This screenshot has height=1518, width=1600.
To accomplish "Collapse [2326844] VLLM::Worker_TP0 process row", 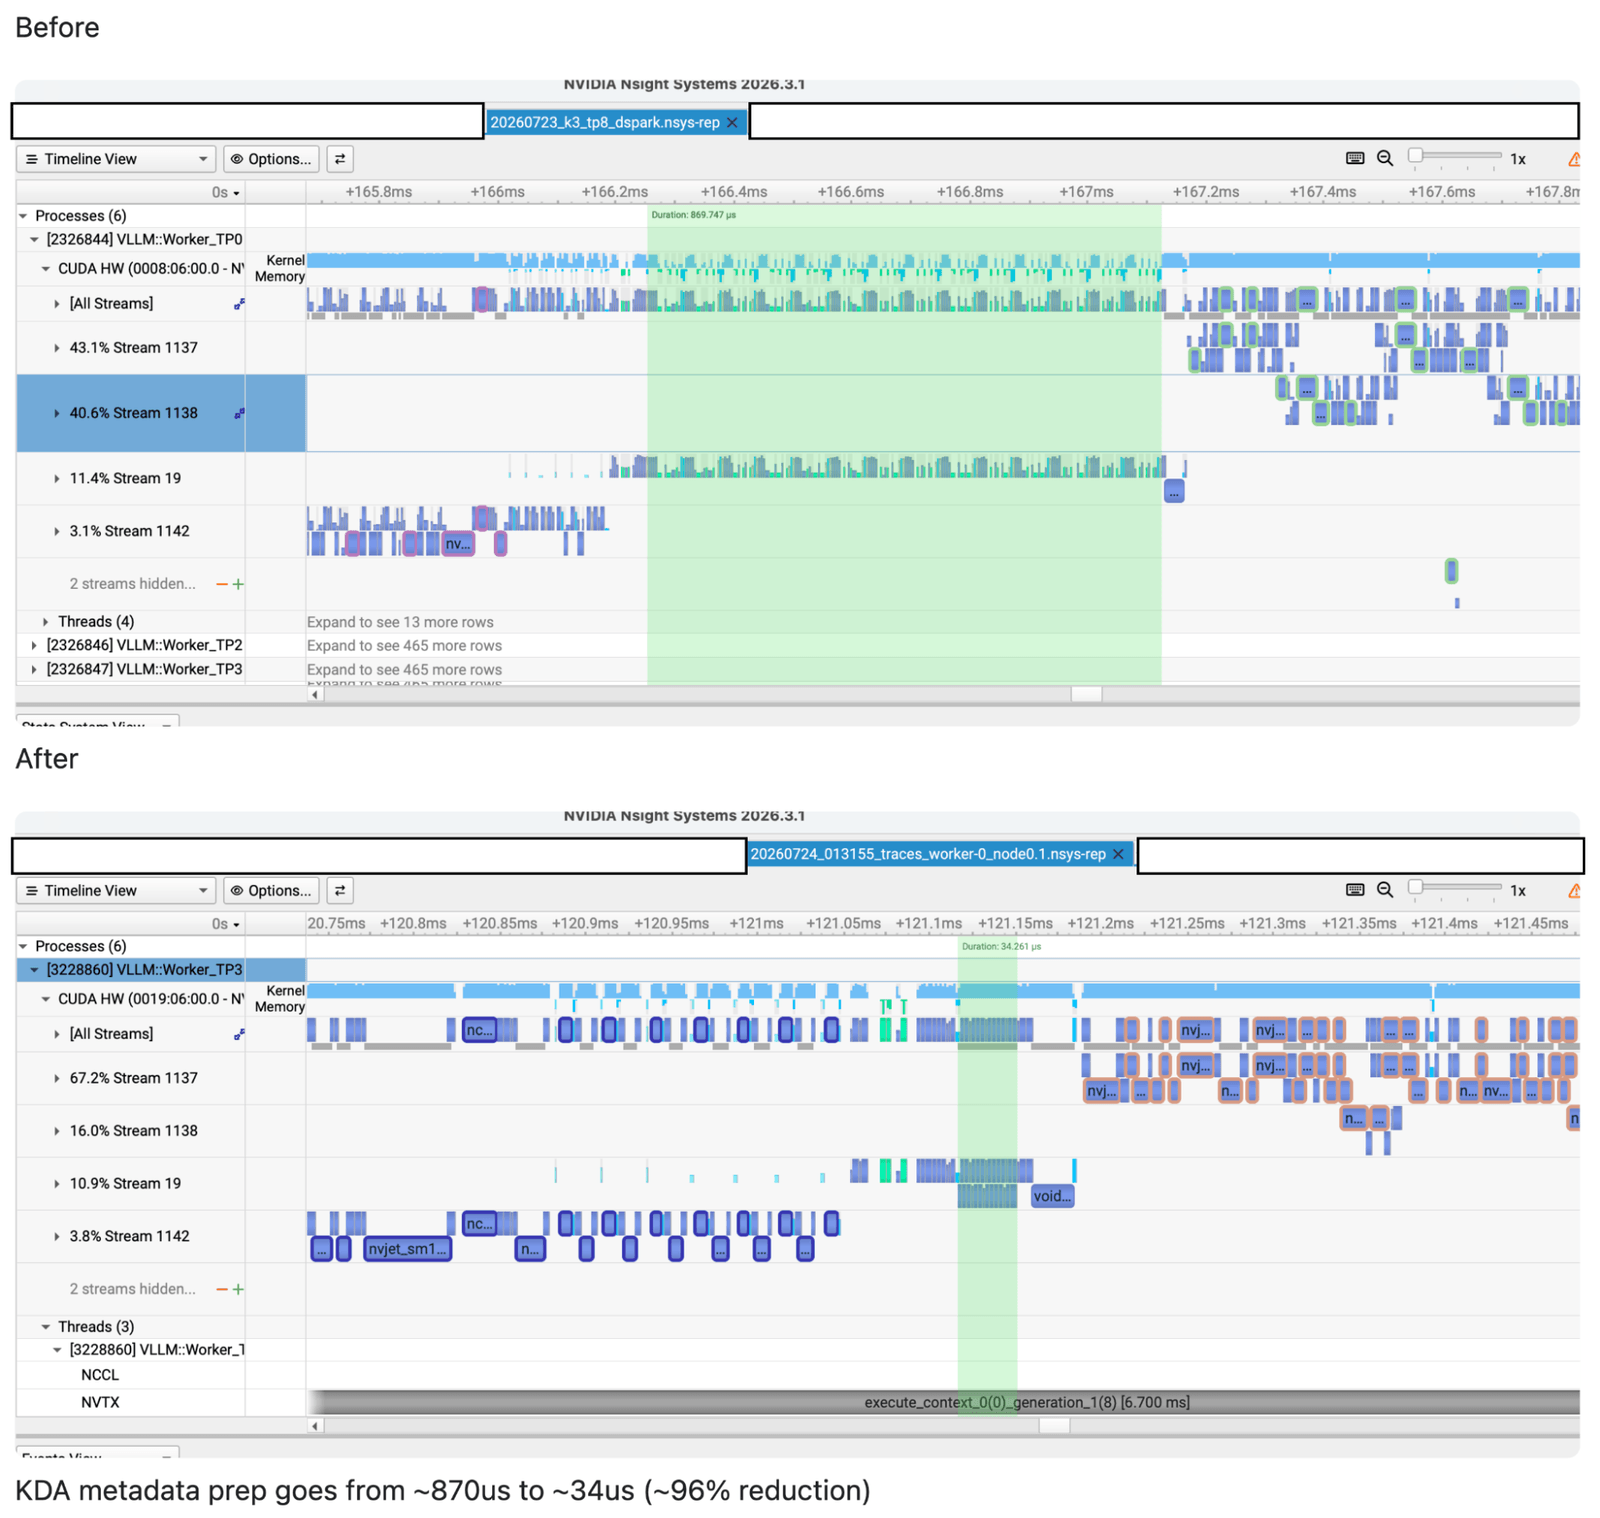I will (34, 240).
